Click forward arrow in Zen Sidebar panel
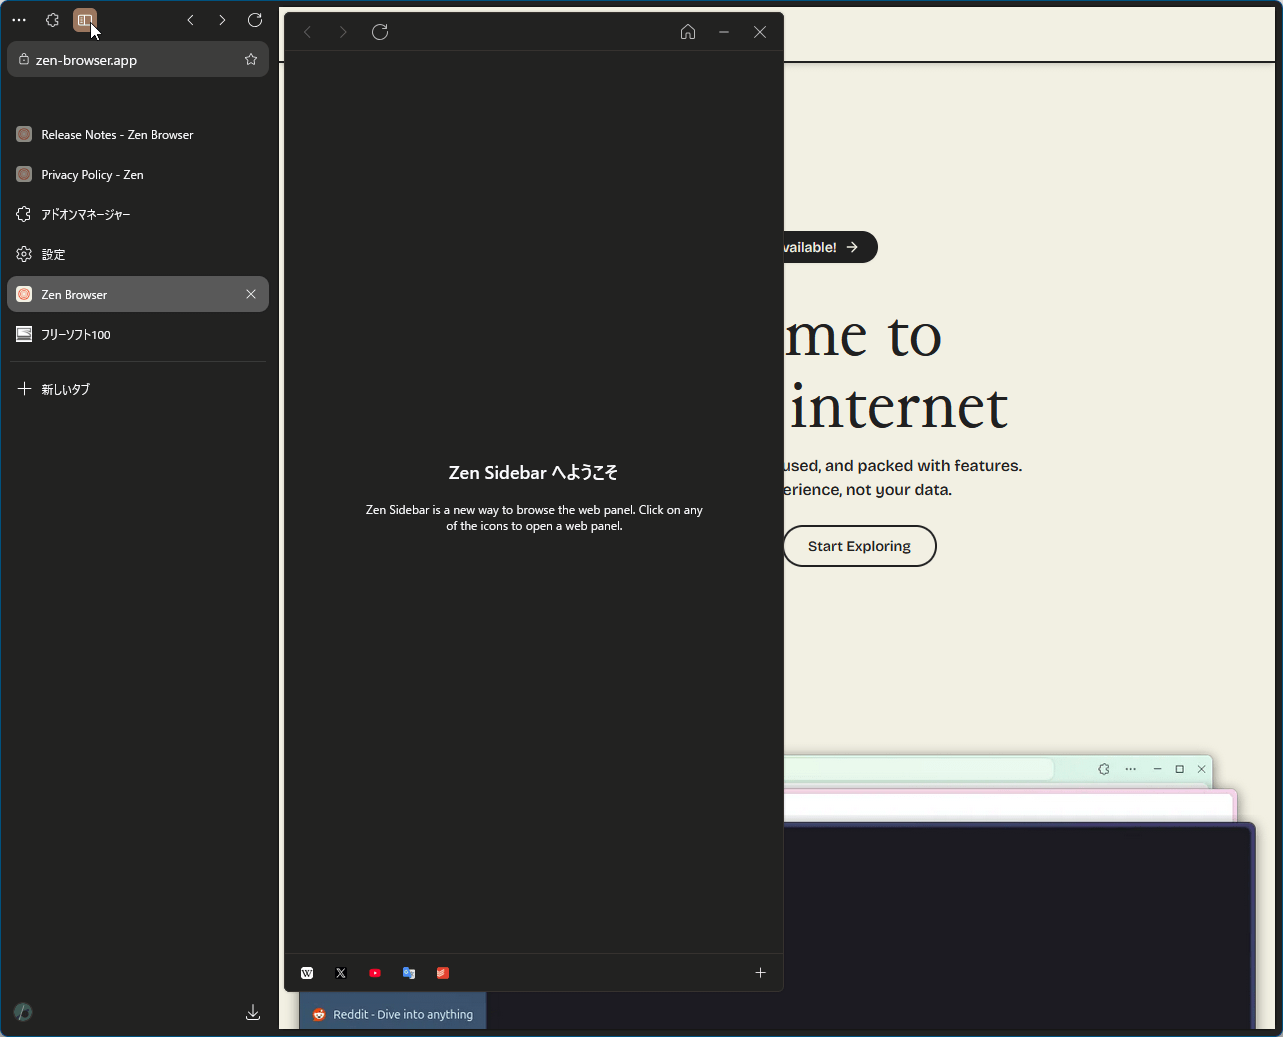Viewport: 1283px width, 1037px height. coord(343,32)
